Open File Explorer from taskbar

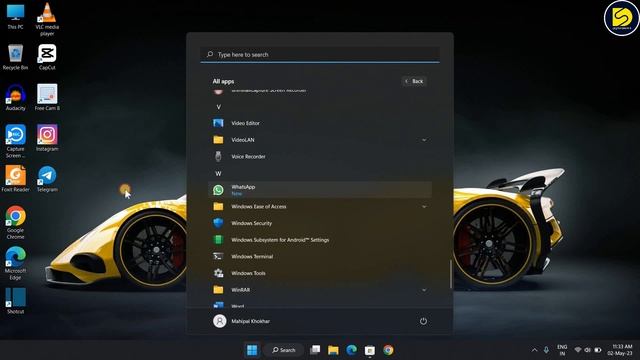tap(333, 350)
